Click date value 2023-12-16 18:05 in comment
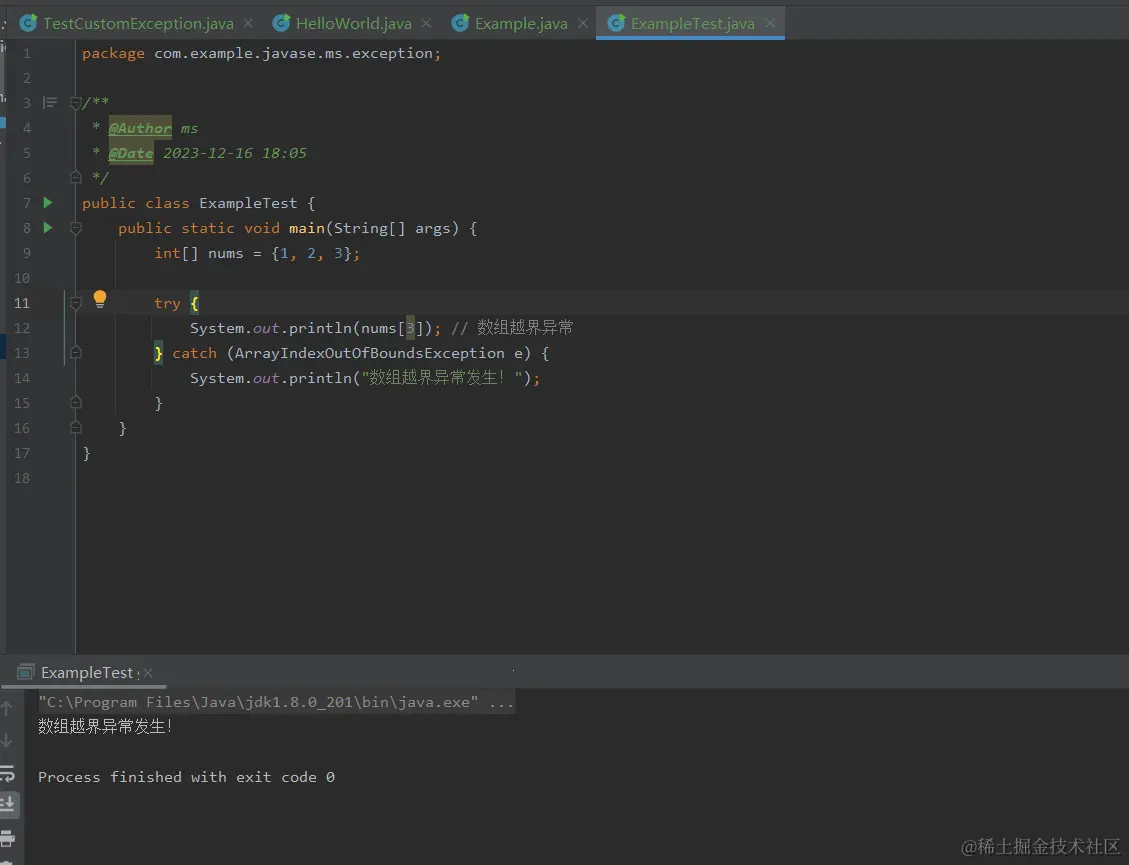 [x=235, y=153]
